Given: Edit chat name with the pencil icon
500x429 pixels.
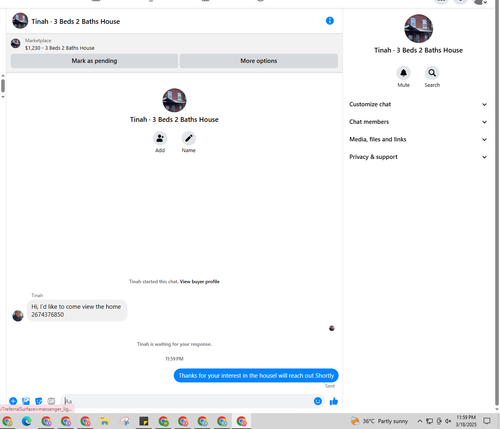Looking at the screenshot, I should [189, 138].
